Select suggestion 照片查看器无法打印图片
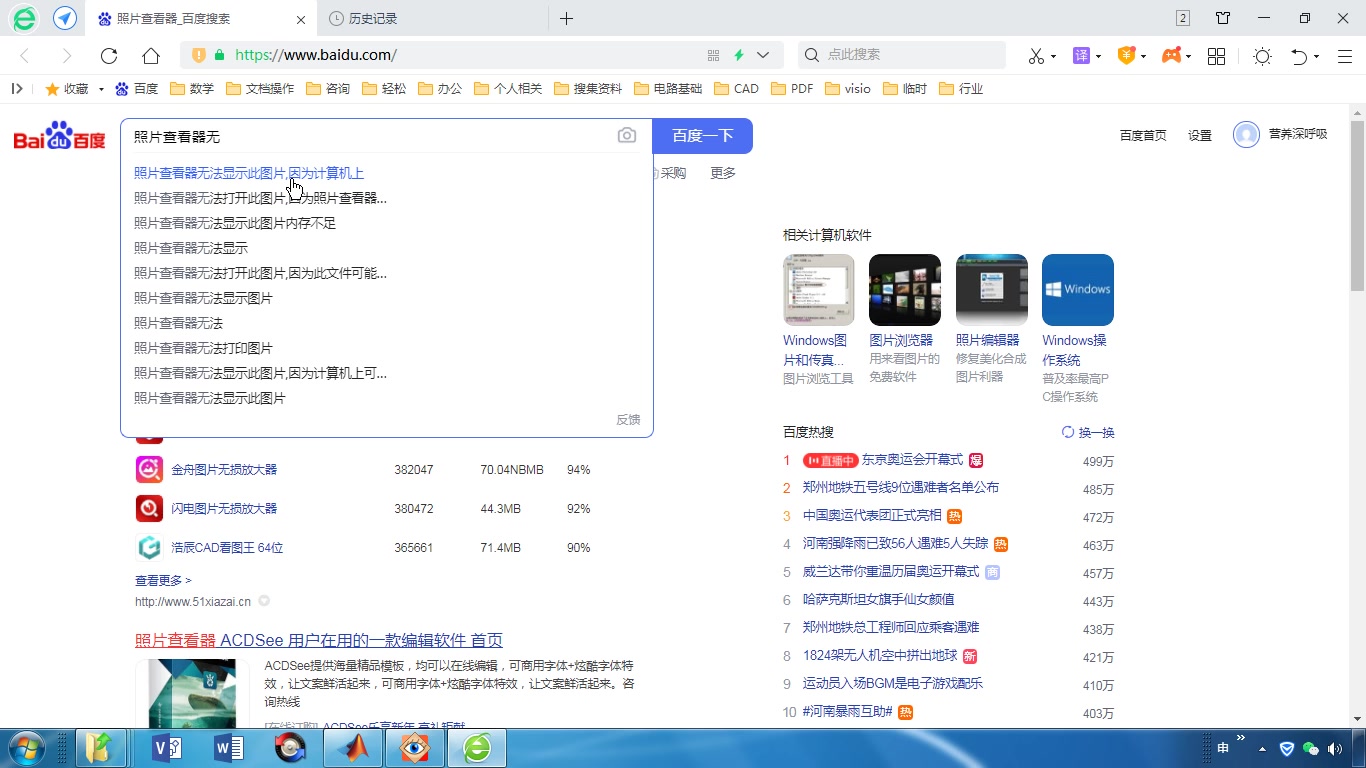Viewport: 1366px width, 768px height. pyautogui.click(x=203, y=348)
